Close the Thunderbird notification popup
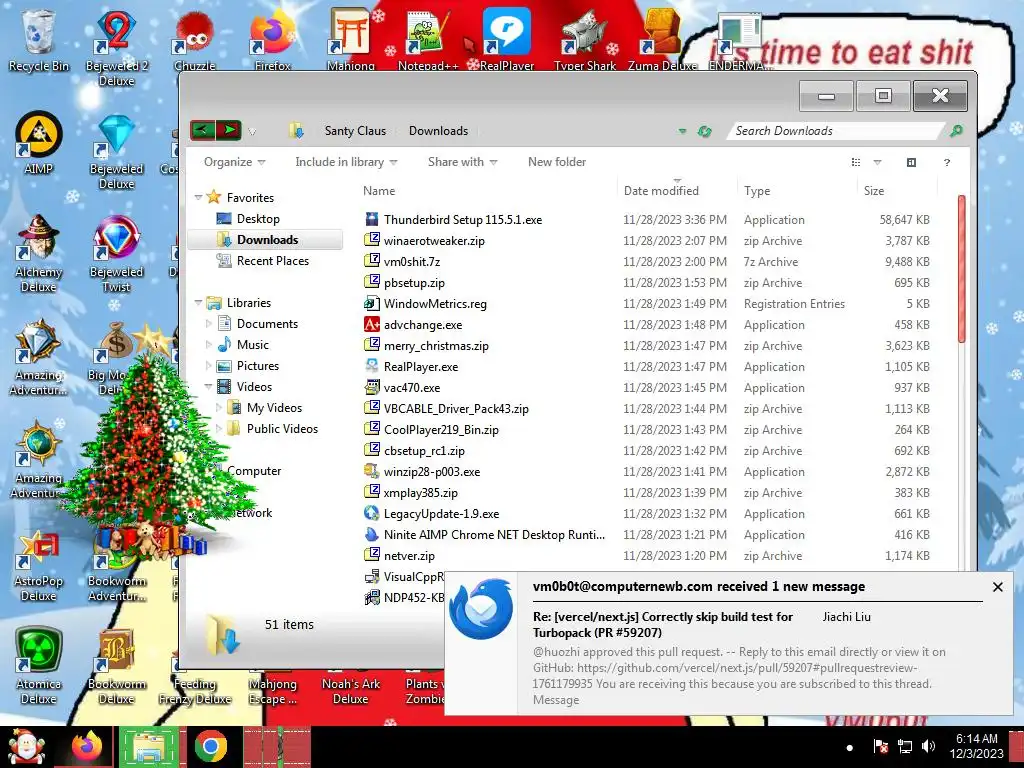 click(x=997, y=586)
